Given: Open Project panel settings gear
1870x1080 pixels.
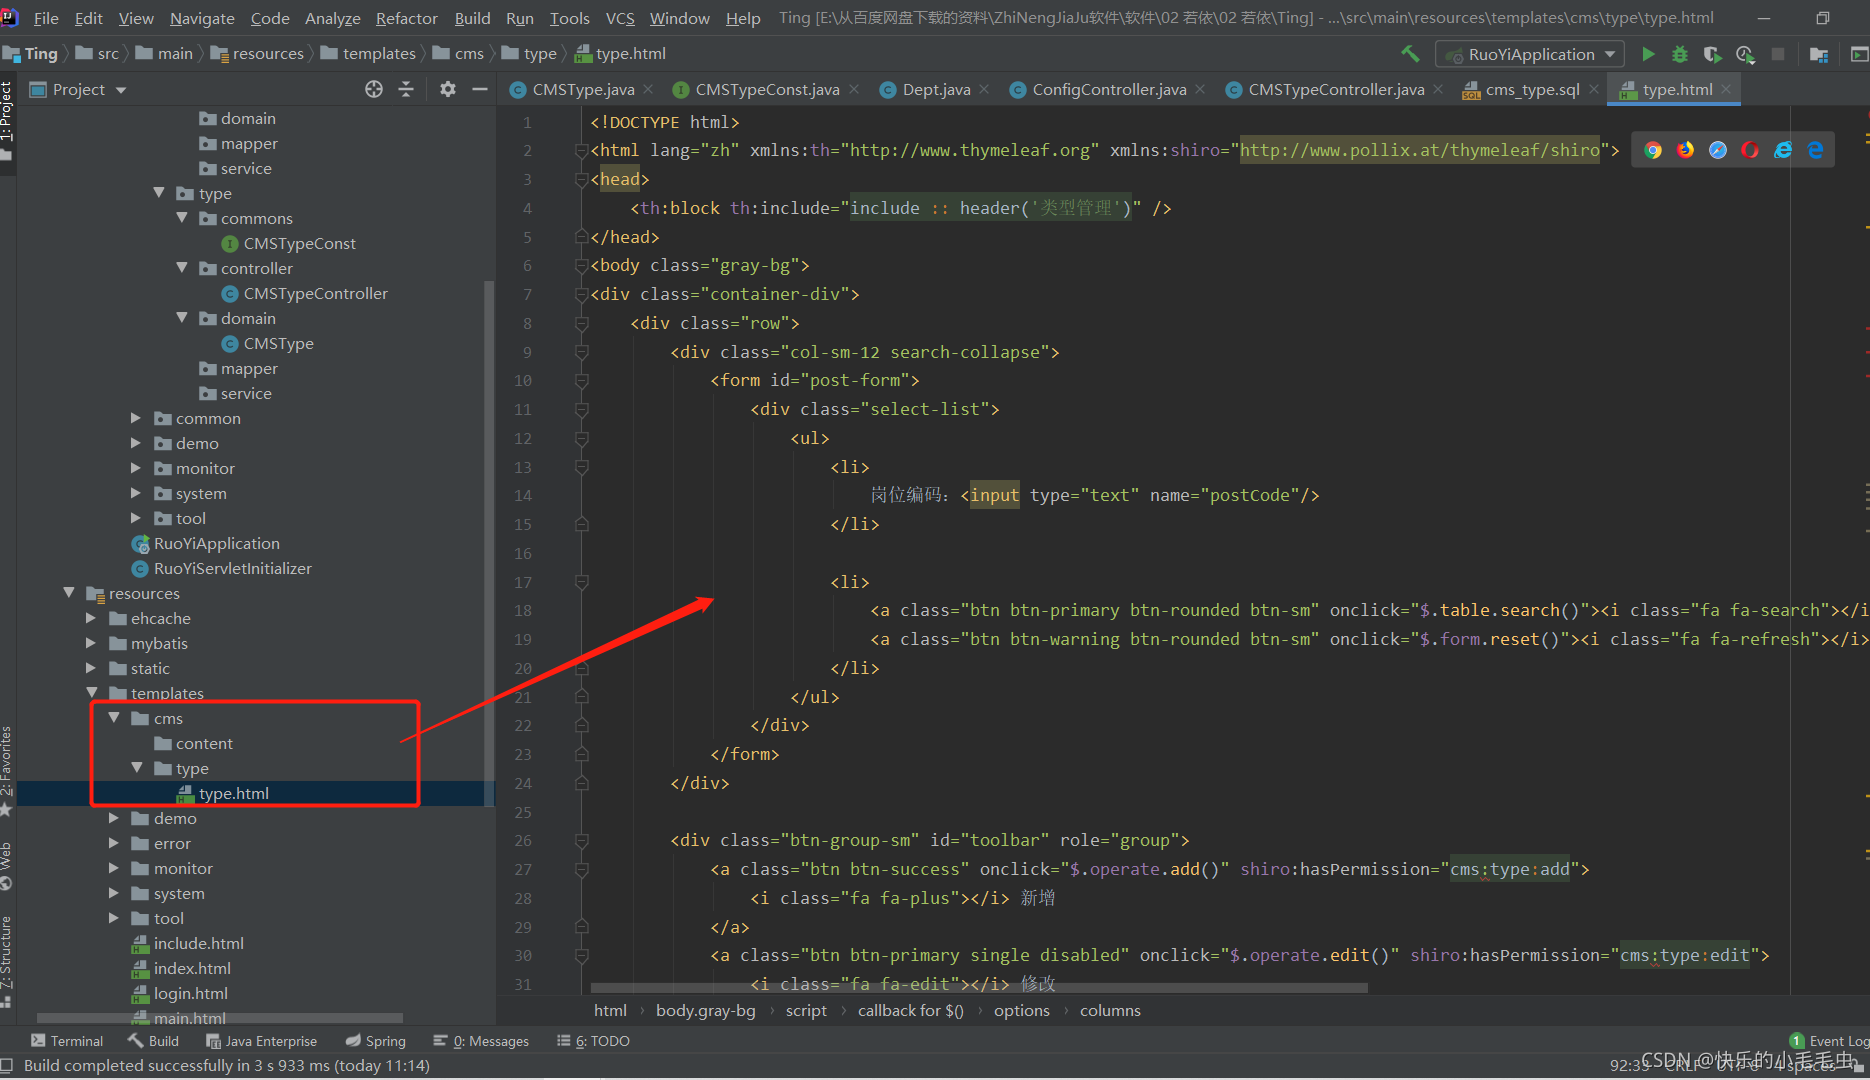Looking at the screenshot, I should point(447,89).
